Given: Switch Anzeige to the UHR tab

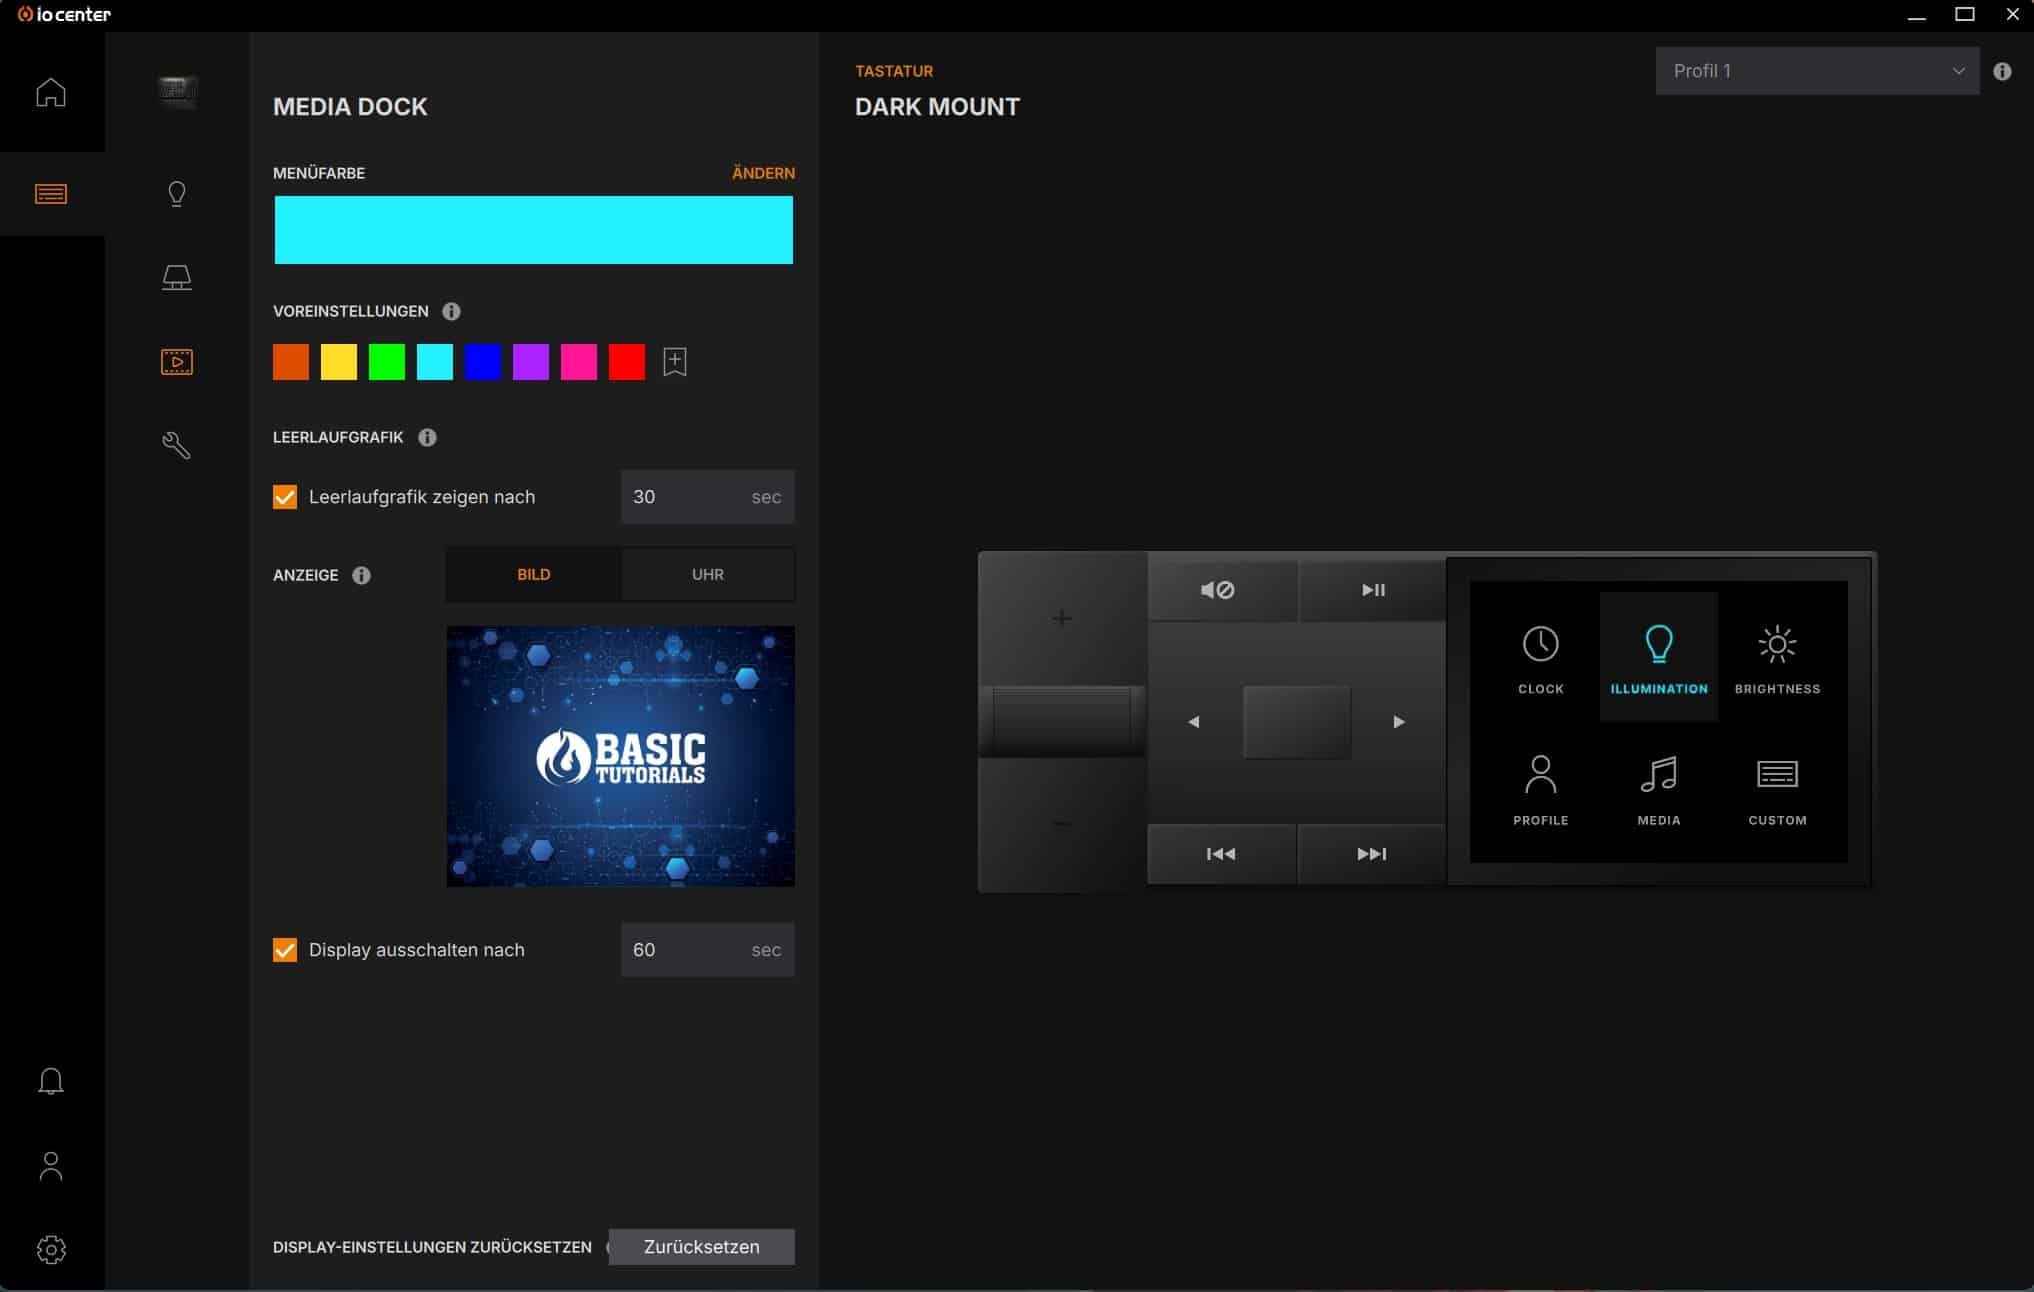Looking at the screenshot, I should 707,575.
